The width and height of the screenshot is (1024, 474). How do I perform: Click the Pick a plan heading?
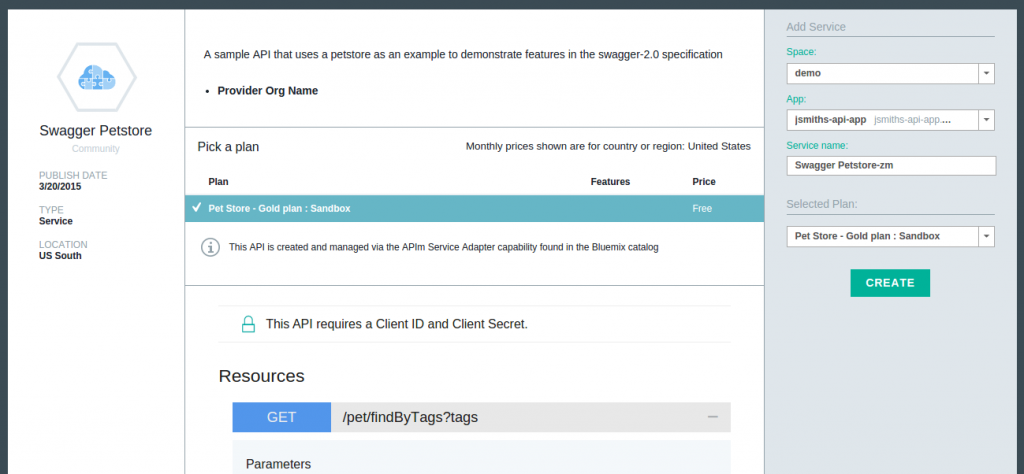229,147
